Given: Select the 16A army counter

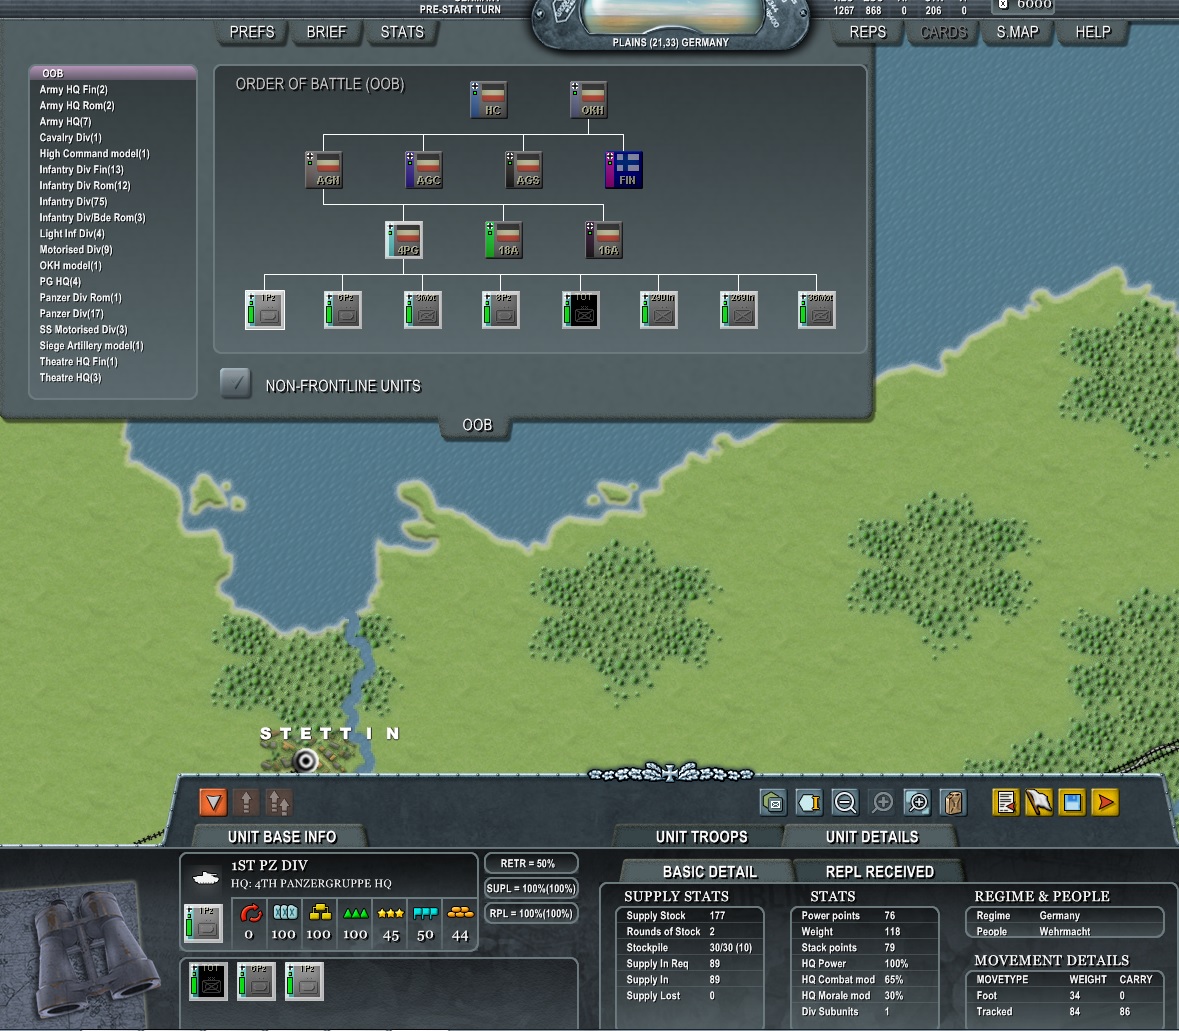Looking at the screenshot, I should point(604,240).
